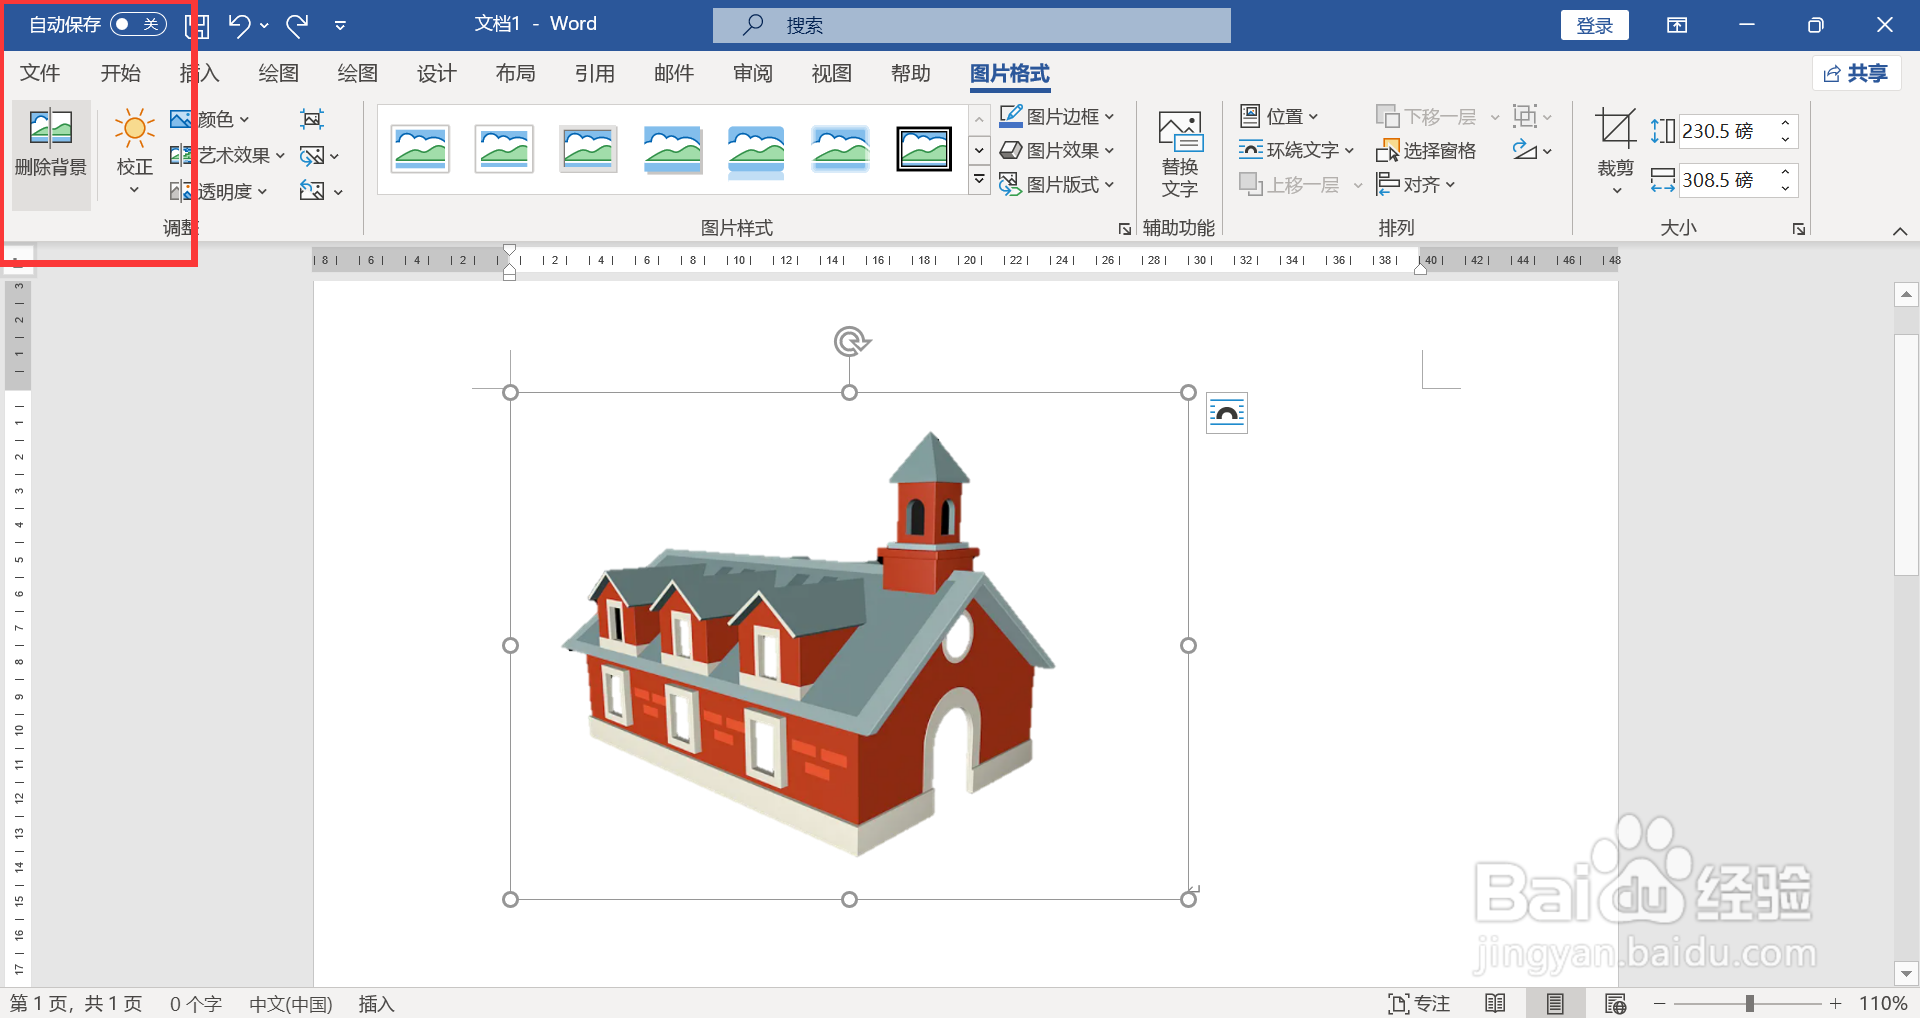Click the zoom slider handle
The height and width of the screenshot is (1018, 1920).
point(1750,1003)
